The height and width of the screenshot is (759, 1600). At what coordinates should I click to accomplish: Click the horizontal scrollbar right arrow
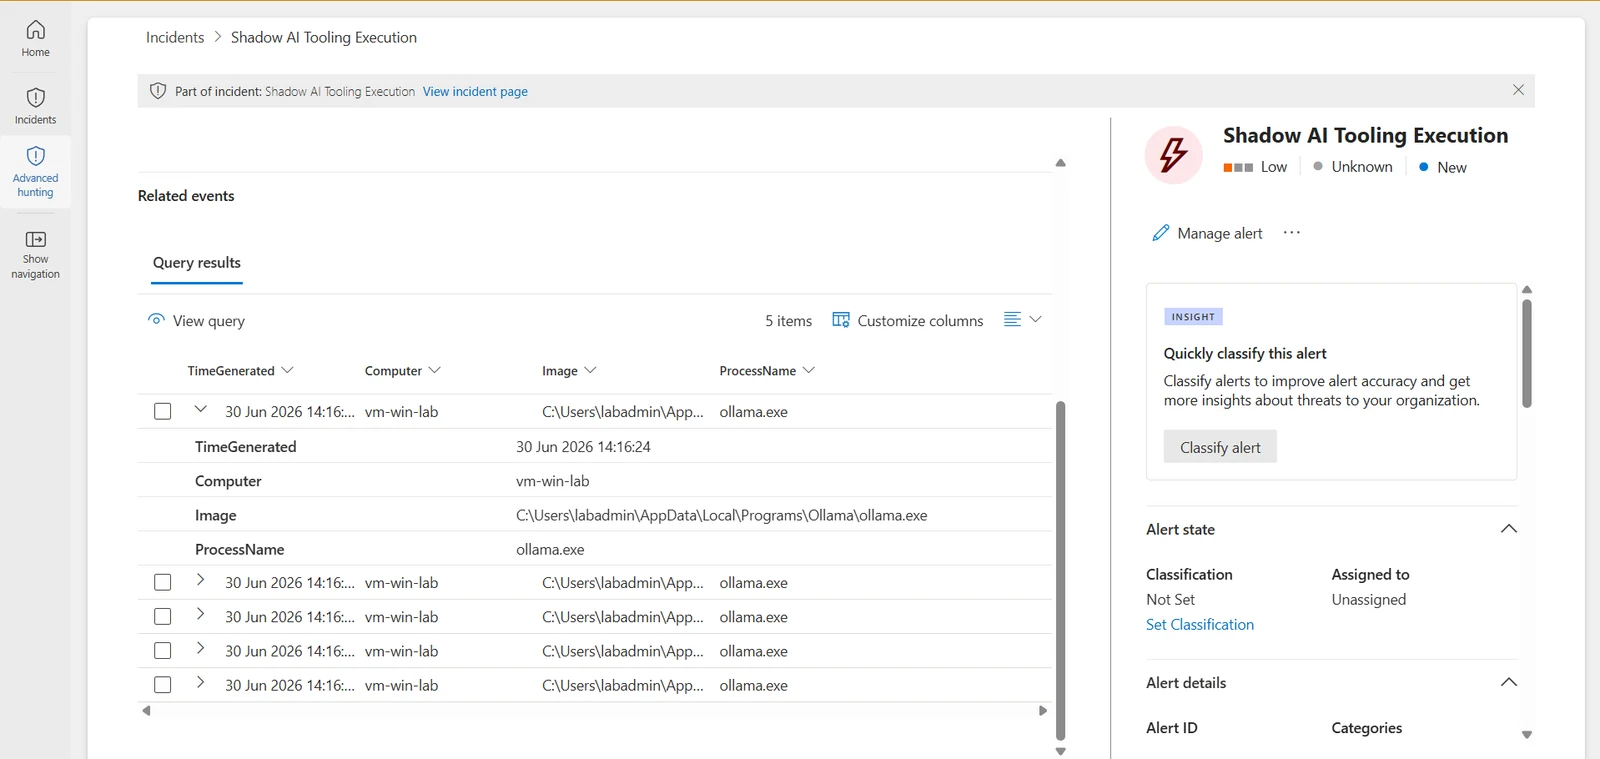[1043, 711]
